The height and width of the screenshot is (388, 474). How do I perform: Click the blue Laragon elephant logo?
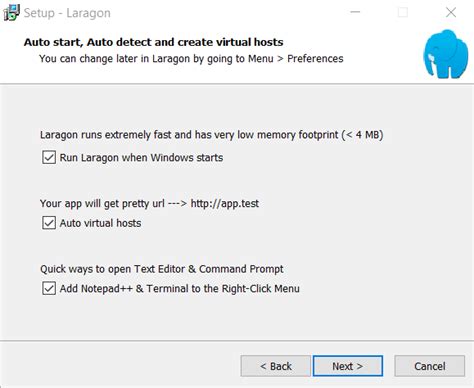click(x=446, y=54)
